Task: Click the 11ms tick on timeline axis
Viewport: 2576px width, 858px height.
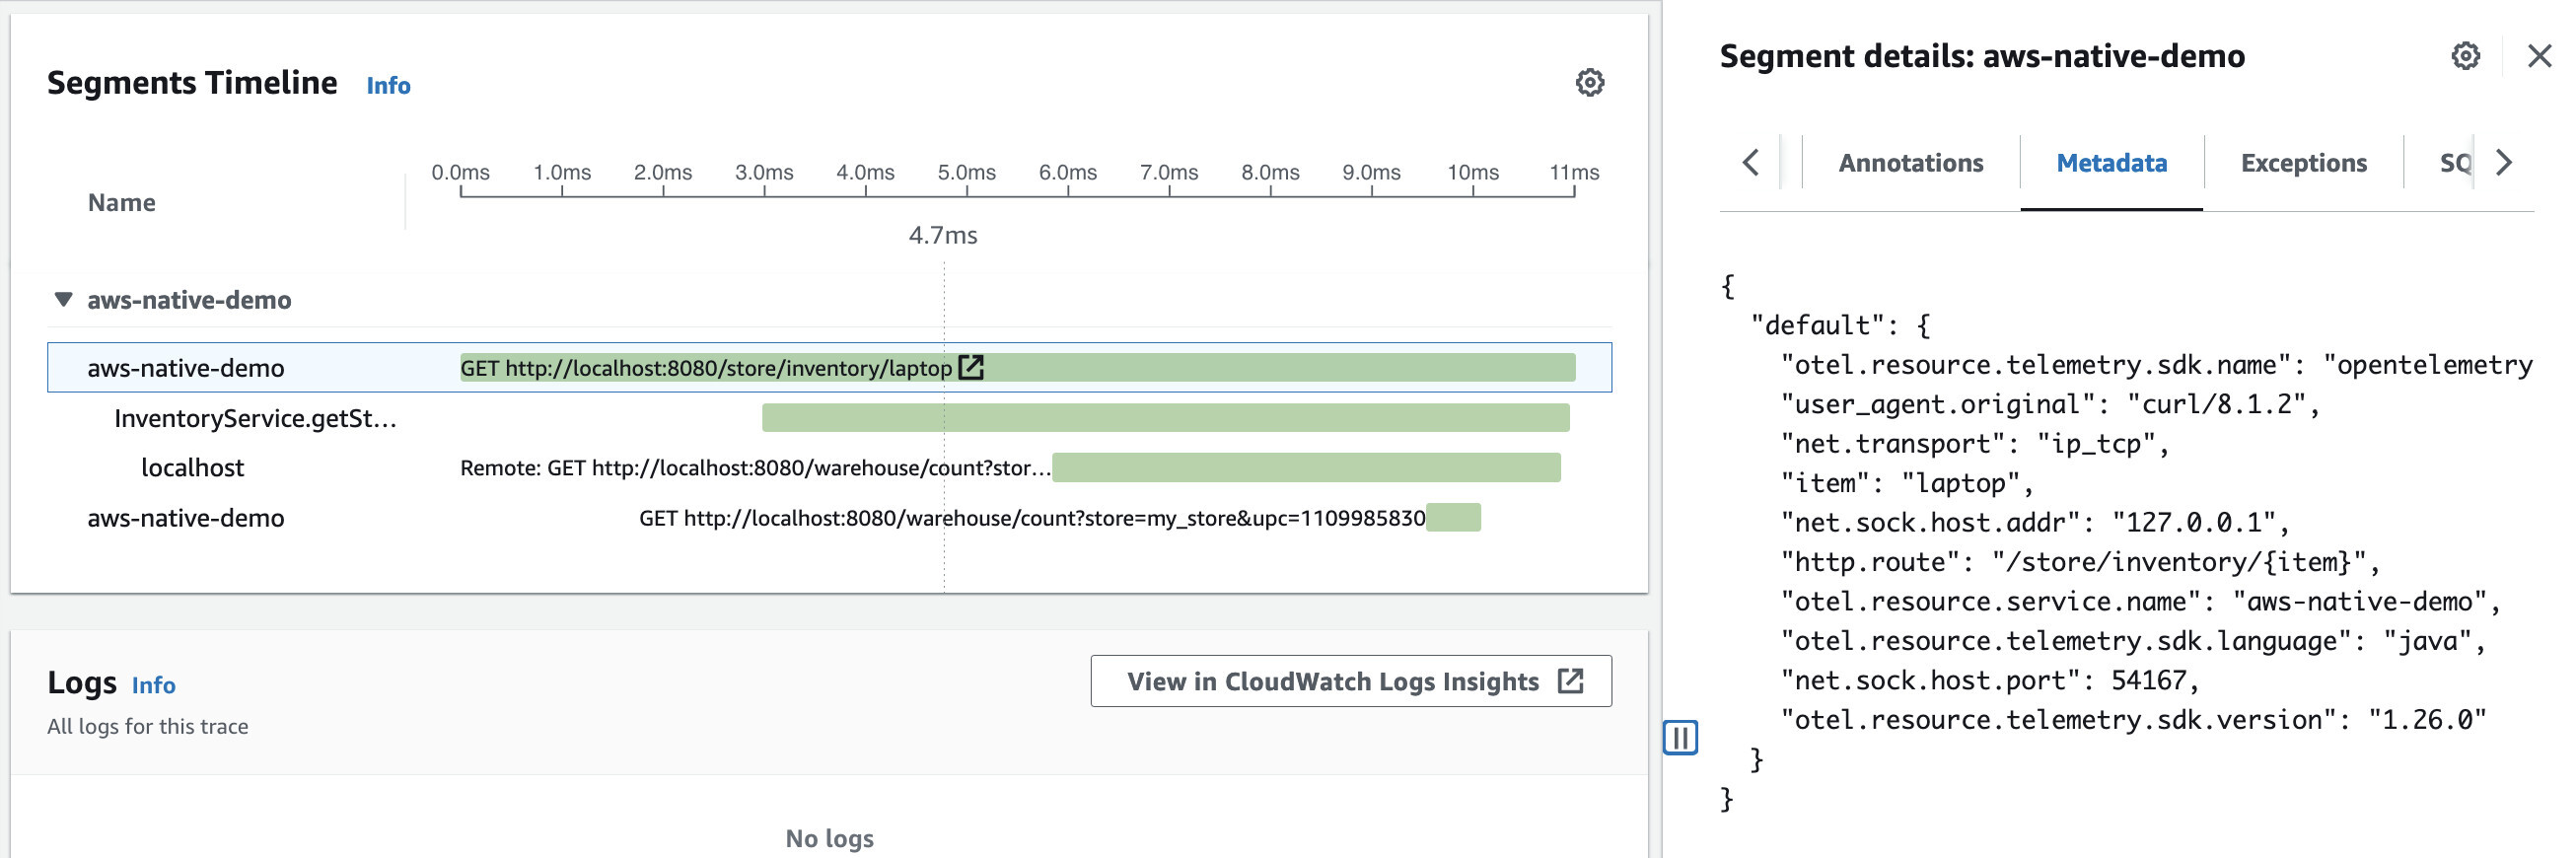Action: [1574, 173]
